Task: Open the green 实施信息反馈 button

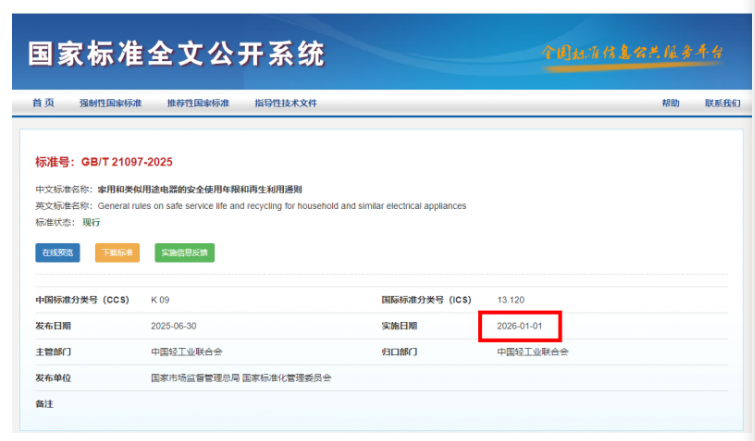Action: (184, 253)
